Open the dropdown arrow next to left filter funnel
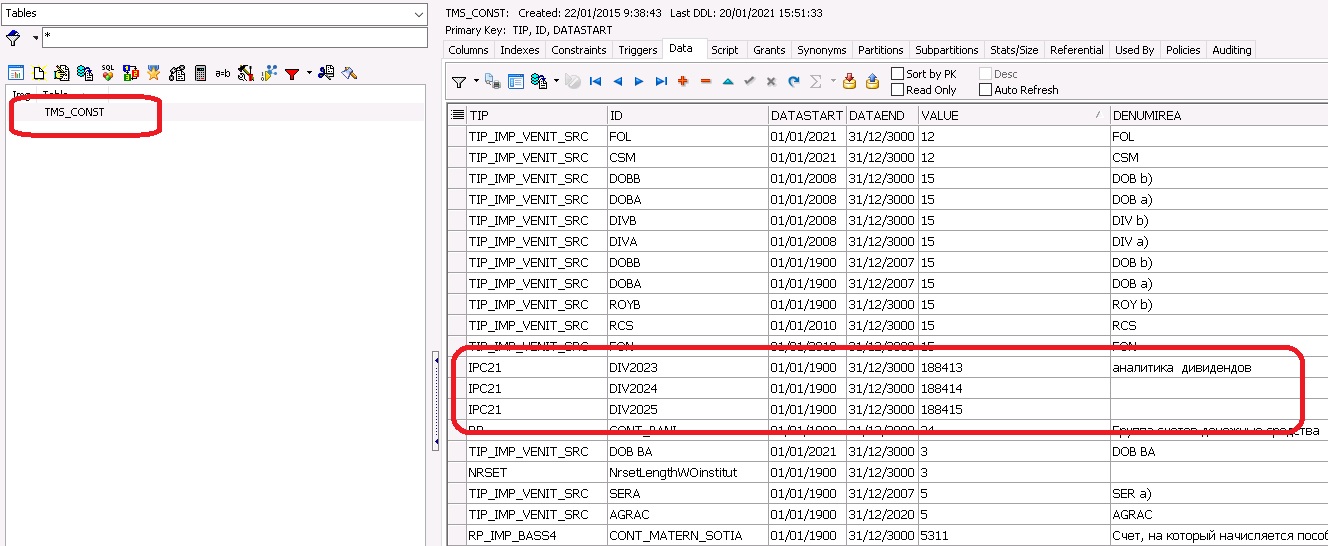1328x546 pixels. [x=35, y=38]
